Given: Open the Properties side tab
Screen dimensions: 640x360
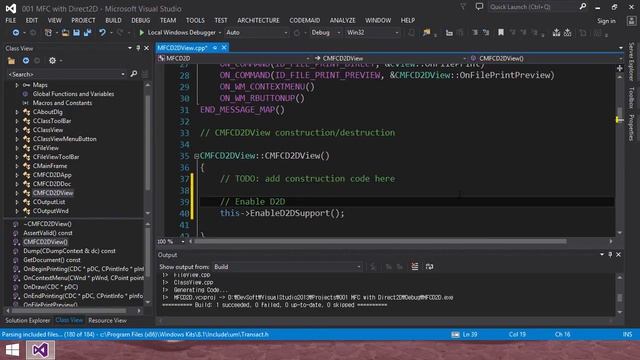Looking at the screenshot, I should tap(631, 128).
